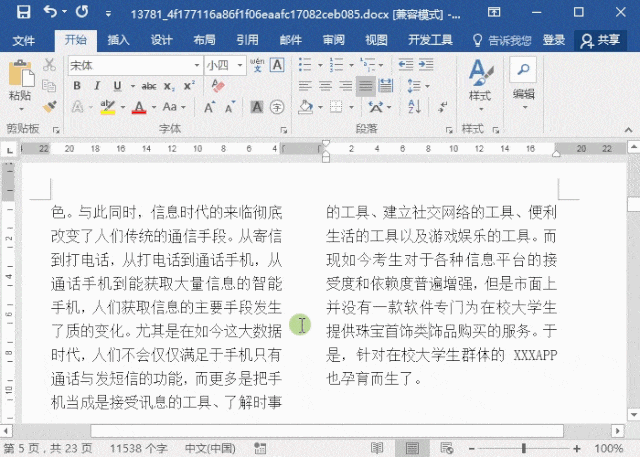Open Quick Access Toolbar customize arrow

[x=108, y=14]
